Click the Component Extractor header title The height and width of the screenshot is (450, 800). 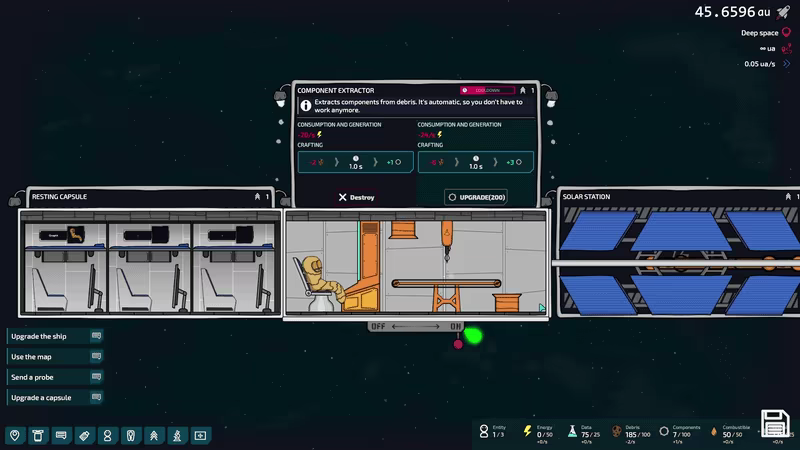point(336,90)
